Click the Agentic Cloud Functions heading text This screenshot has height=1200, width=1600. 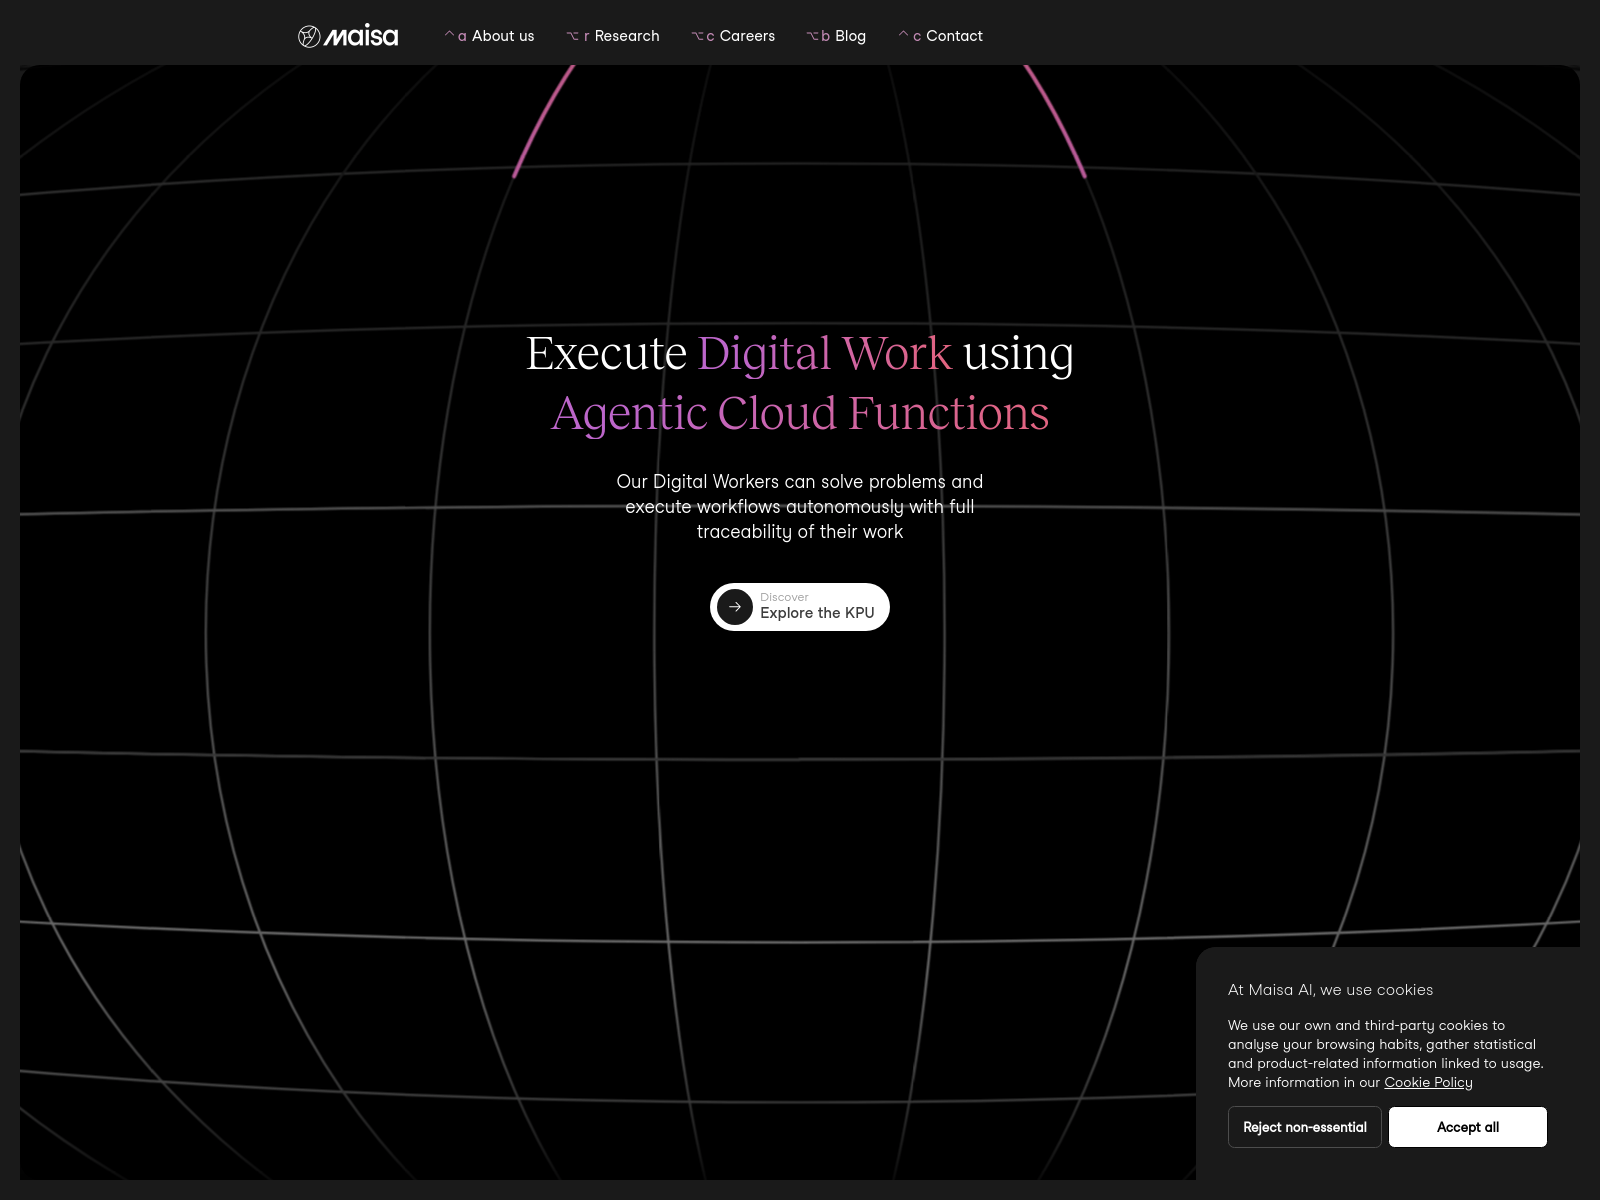coord(800,412)
